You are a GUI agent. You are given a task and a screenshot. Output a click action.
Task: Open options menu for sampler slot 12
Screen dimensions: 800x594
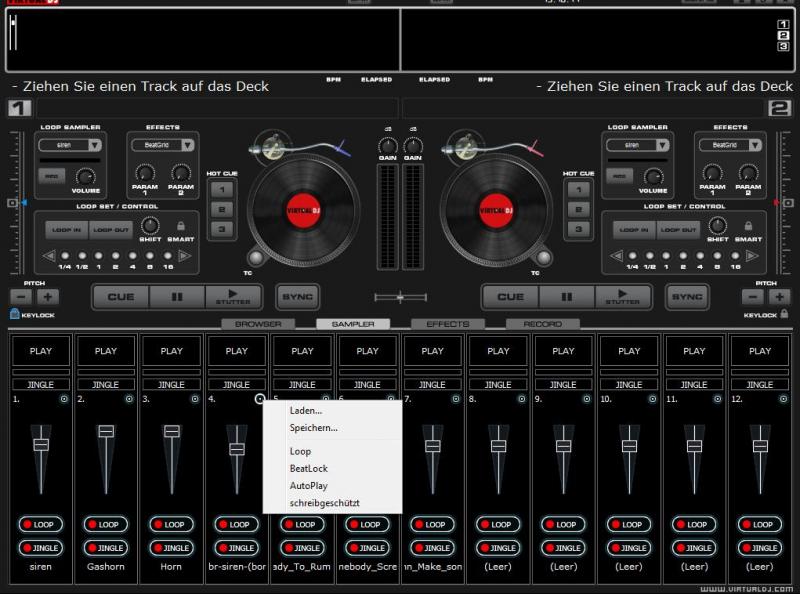(783, 399)
